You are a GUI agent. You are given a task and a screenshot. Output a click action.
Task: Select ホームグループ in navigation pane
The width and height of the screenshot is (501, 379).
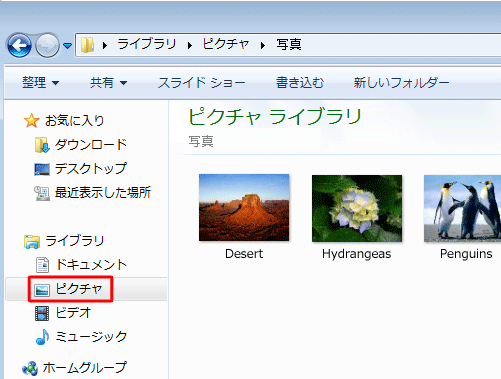pos(84,368)
